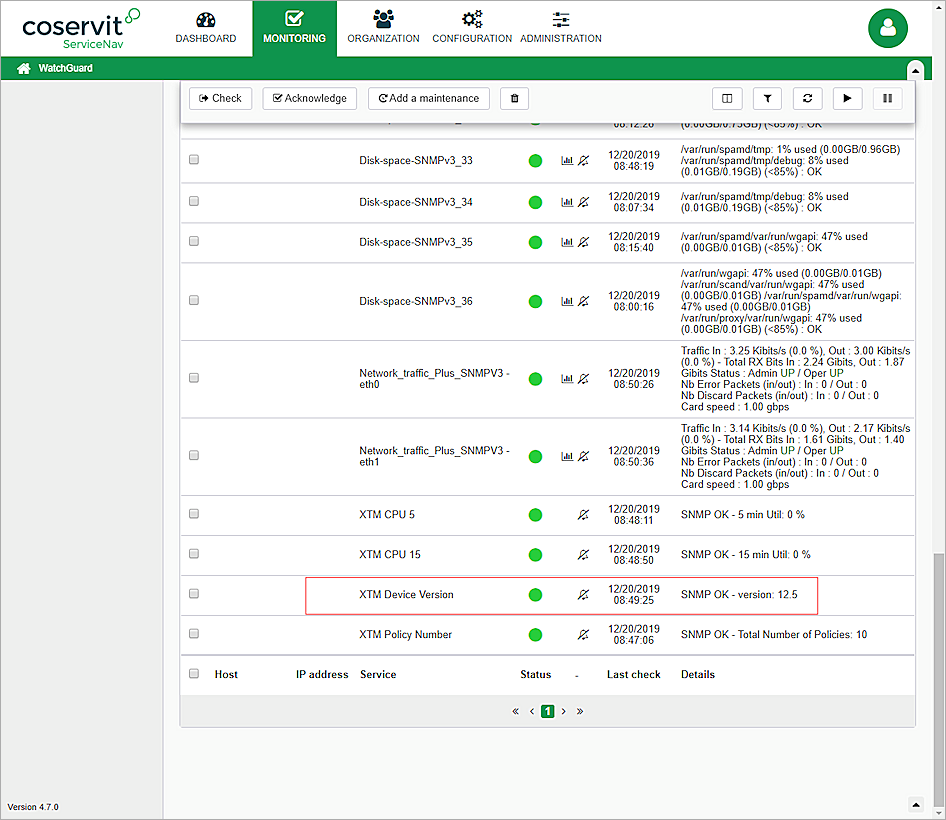Image resolution: width=946 pixels, height=820 pixels.
Task: Go to the last page in pagination
Action: pos(580,712)
